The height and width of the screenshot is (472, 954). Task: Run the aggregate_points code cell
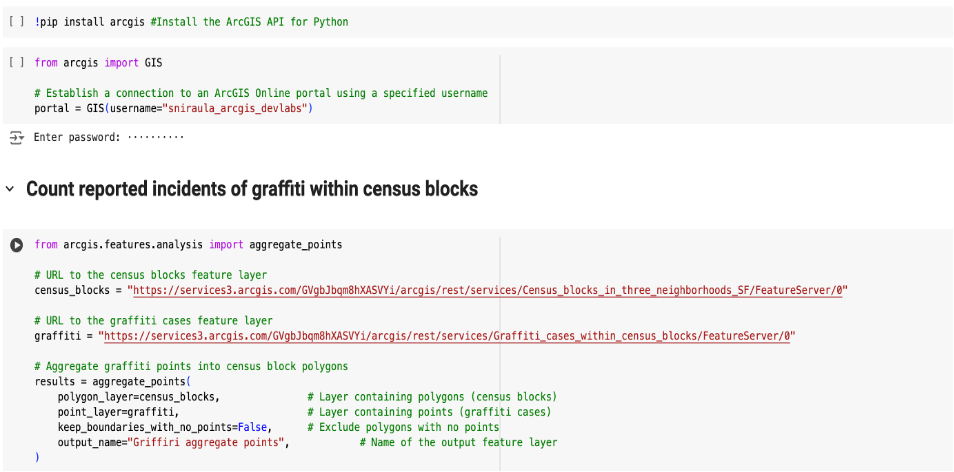[x=16, y=245]
